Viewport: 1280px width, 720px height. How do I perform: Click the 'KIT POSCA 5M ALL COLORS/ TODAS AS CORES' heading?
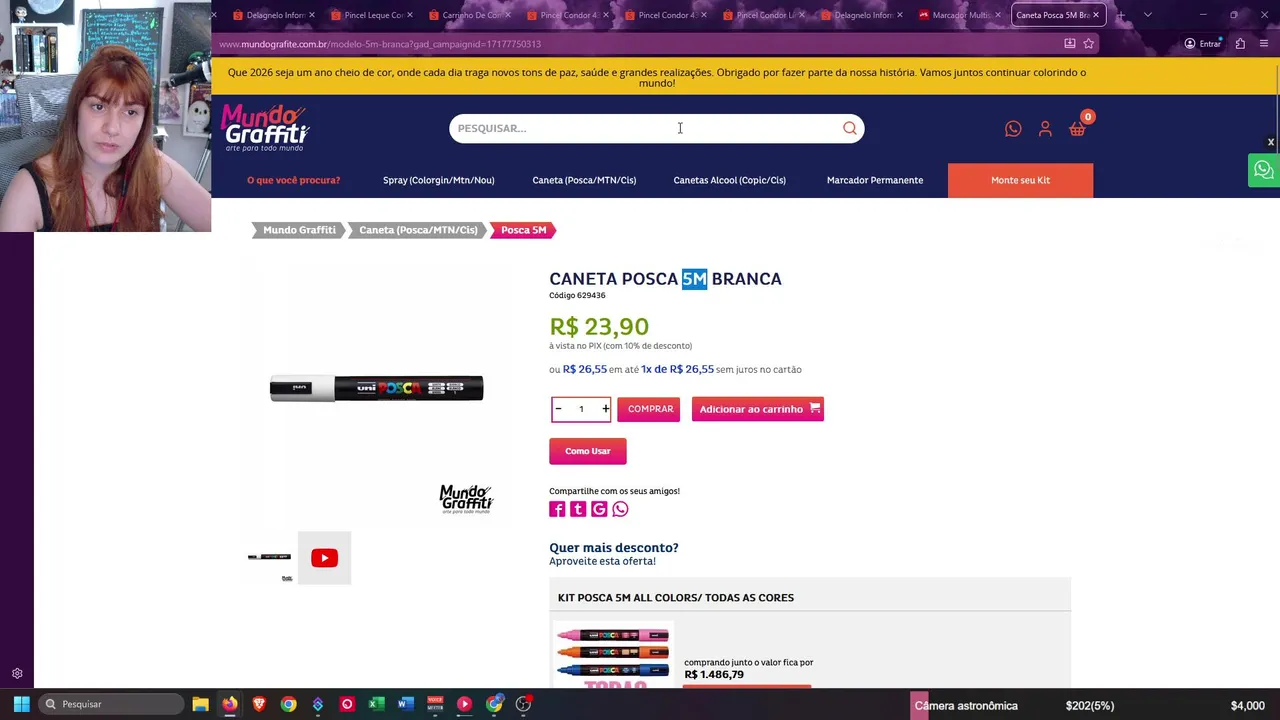click(x=676, y=598)
